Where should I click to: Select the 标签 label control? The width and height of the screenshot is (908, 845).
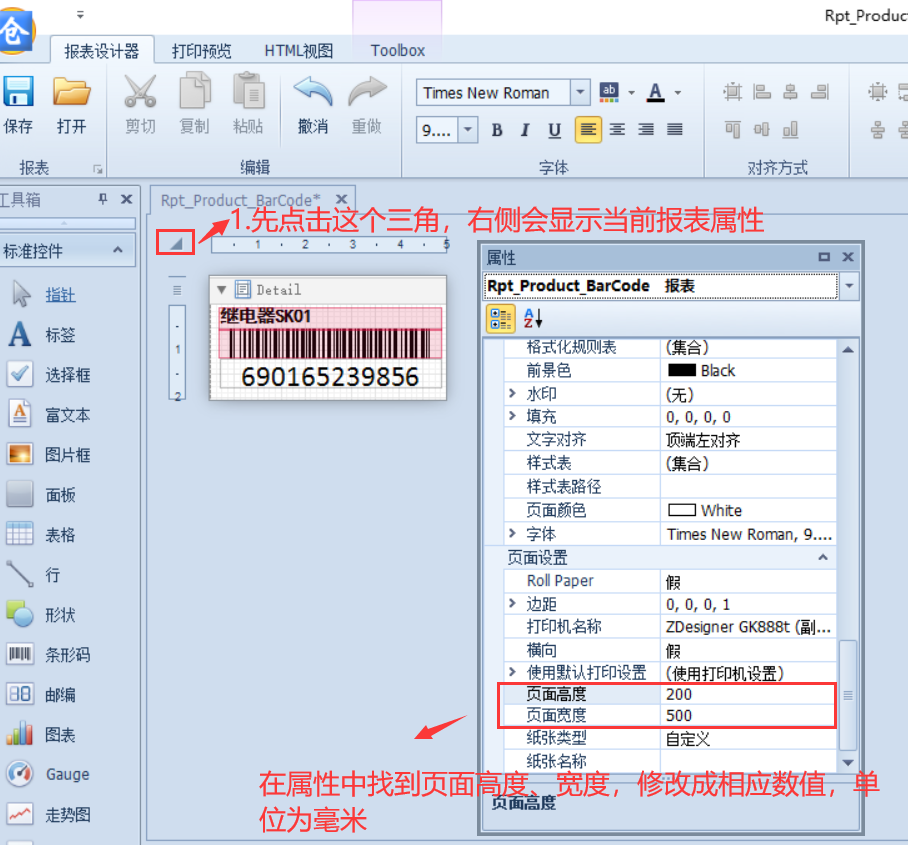coord(60,335)
